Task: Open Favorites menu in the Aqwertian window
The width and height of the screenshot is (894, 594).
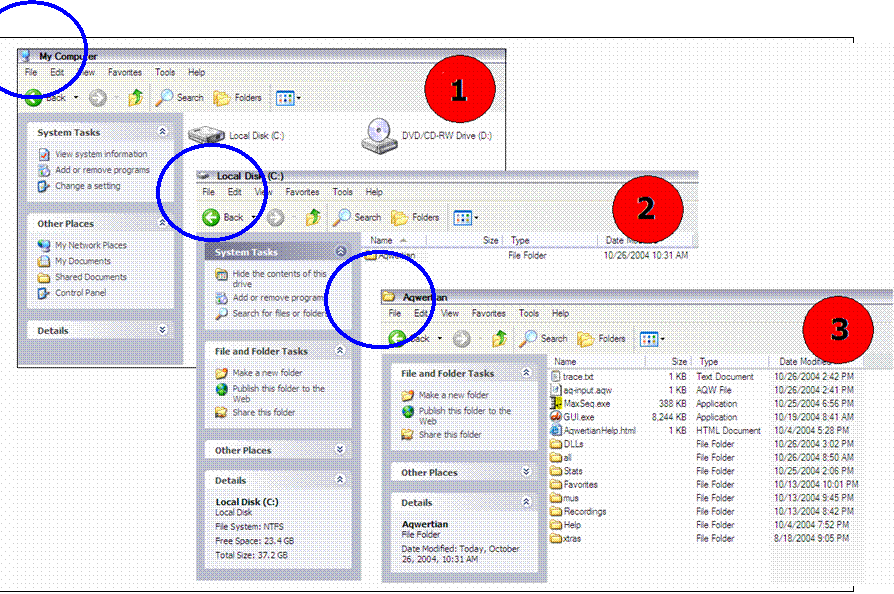Action: click(x=488, y=313)
